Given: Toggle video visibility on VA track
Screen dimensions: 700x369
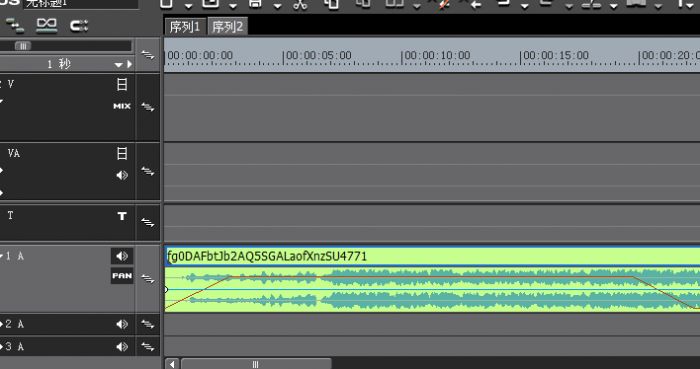Looking at the screenshot, I should 122,153.
